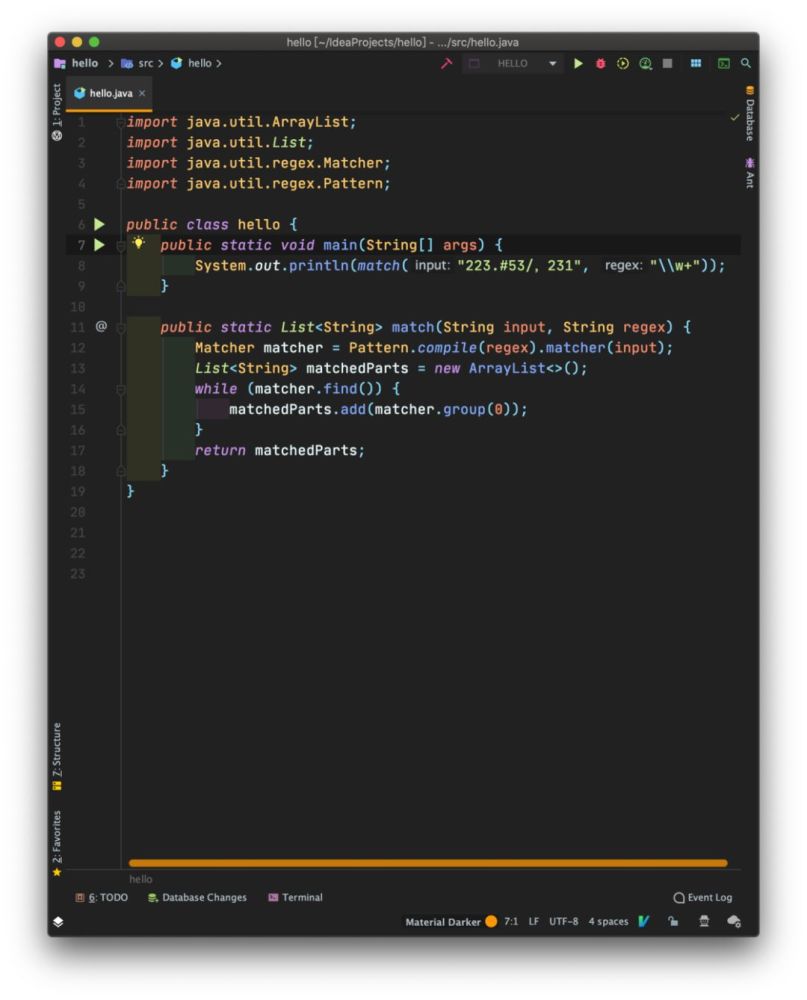
Task: Open the 6: TODO tool window
Action: [101, 897]
